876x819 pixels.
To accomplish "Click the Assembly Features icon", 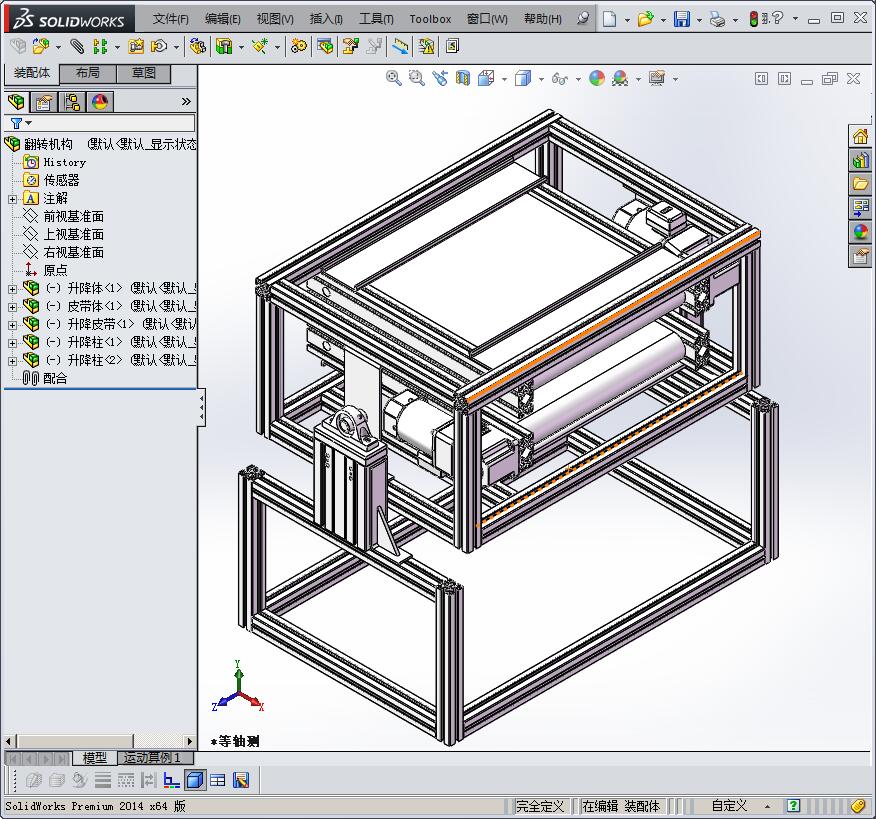I will (224, 46).
